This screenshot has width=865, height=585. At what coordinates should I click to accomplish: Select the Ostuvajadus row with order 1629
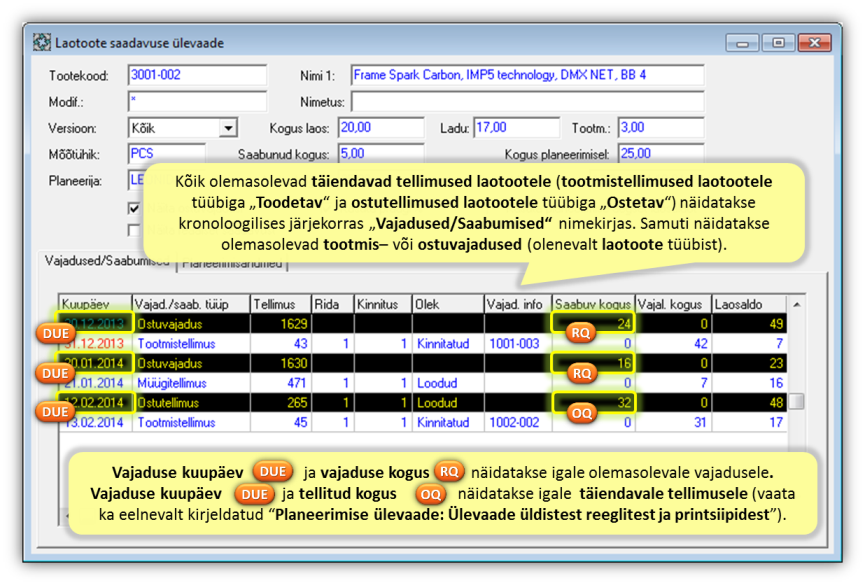(x=423, y=324)
